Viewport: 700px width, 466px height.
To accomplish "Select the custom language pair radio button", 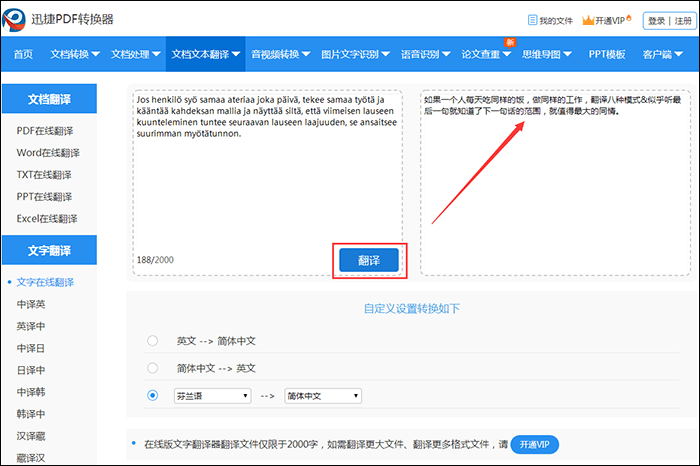I will (152, 396).
